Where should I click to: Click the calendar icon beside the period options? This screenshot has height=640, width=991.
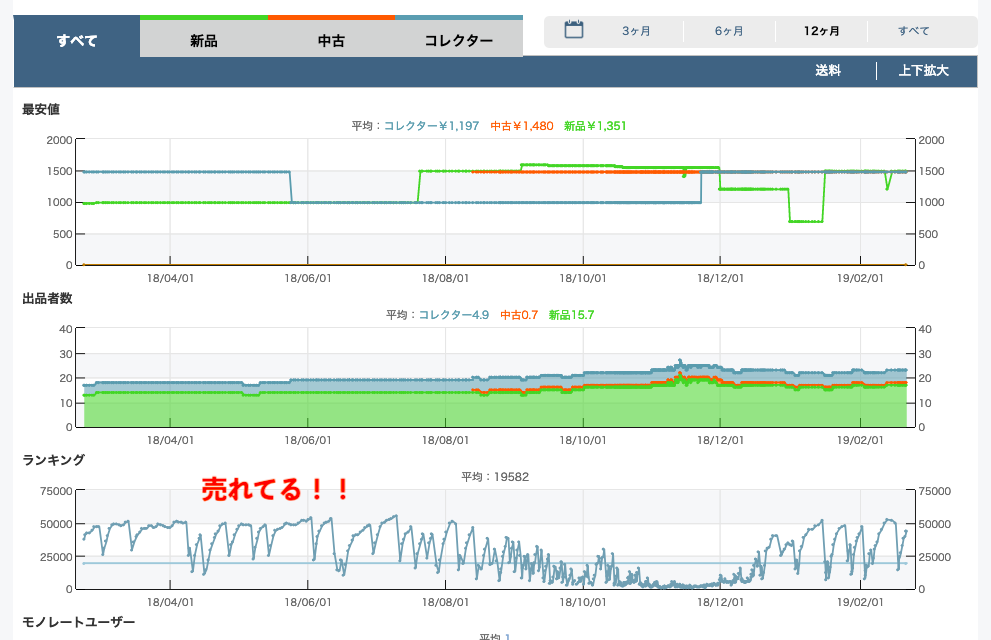click(574, 30)
